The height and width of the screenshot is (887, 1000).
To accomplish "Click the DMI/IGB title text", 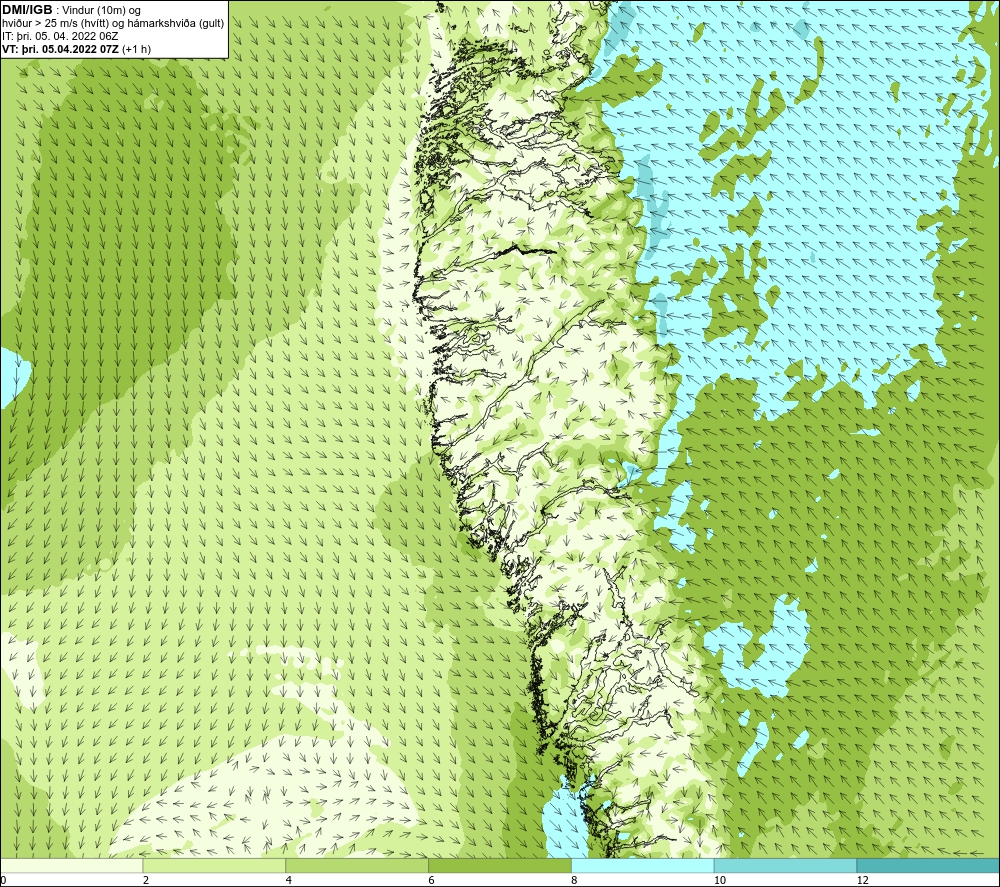I will point(27,10).
